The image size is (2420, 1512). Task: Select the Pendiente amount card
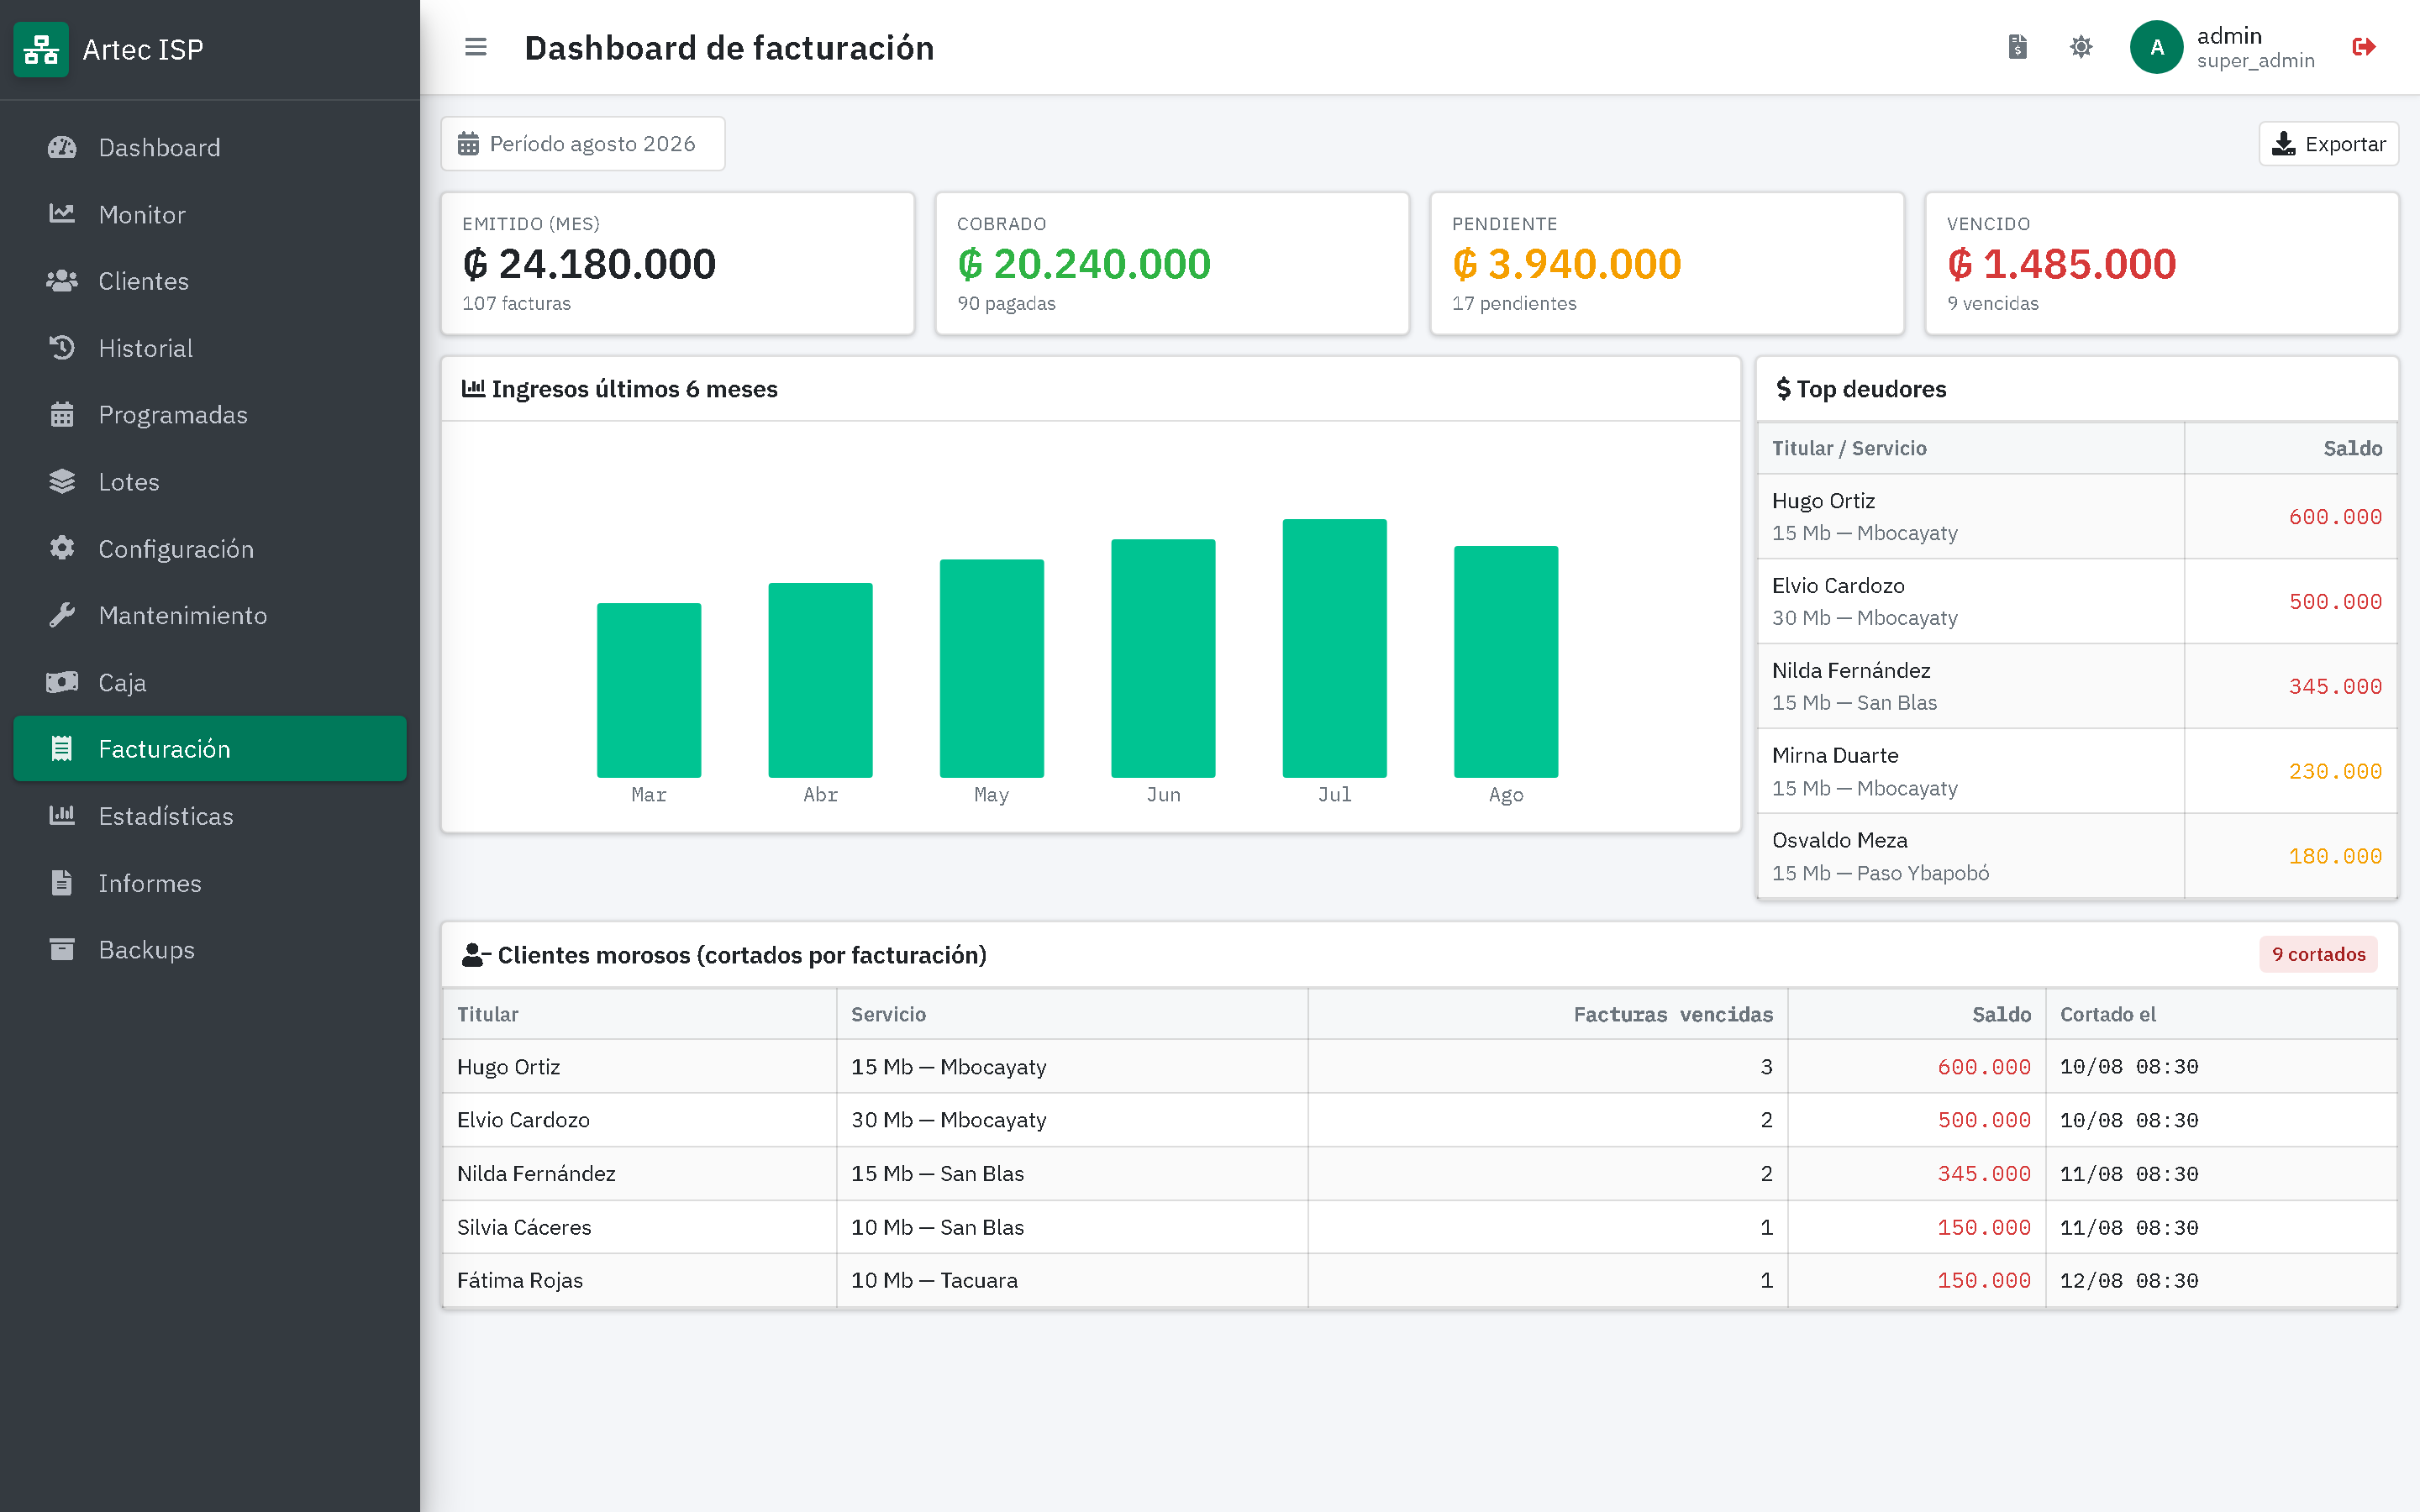click(1667, 264)
